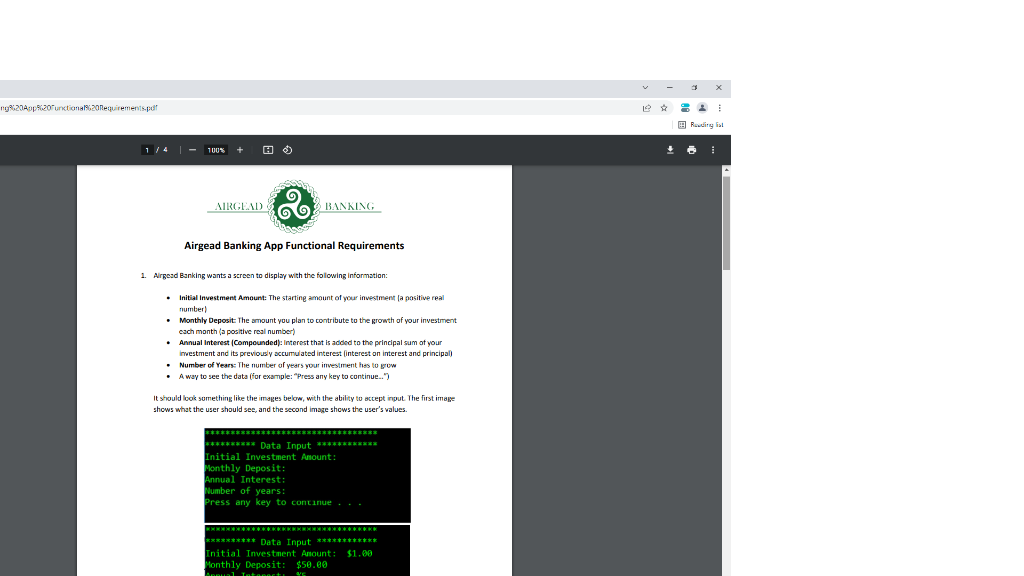1024x576 pixels.
Task: Click the vertical scrollbar thumb
Action: point(726,223)
